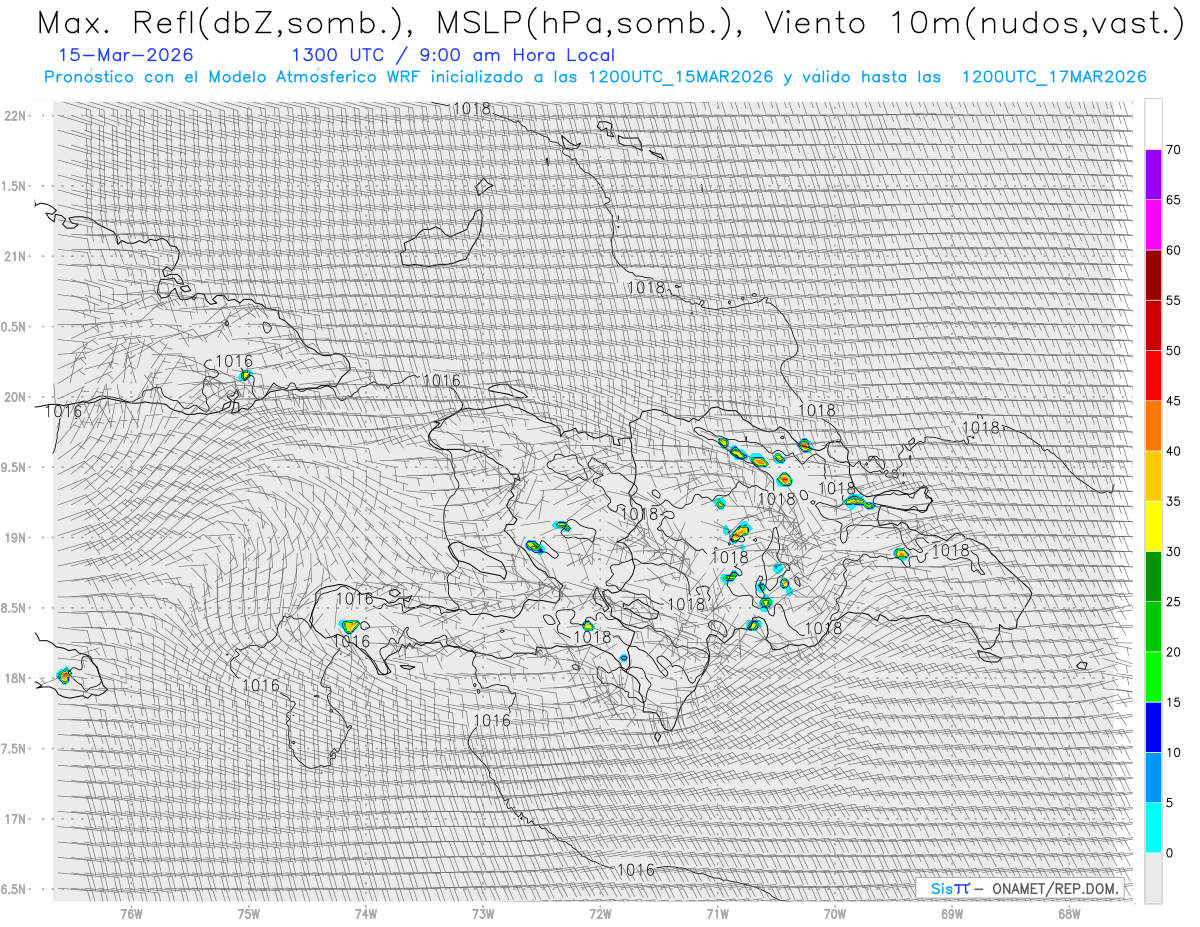1200x927 pixels.
Task: Click the color bar label "25"
Action: click(1173, 602)
